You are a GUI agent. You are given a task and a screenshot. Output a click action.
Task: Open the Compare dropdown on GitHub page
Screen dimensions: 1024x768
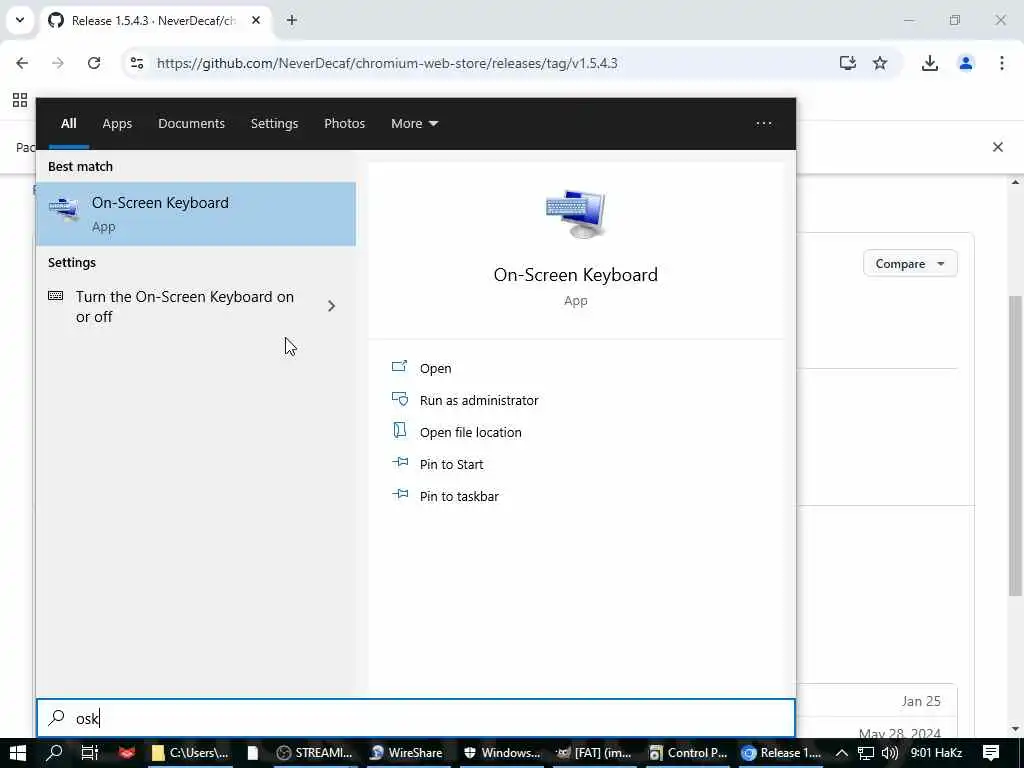[x=910, y=264]
